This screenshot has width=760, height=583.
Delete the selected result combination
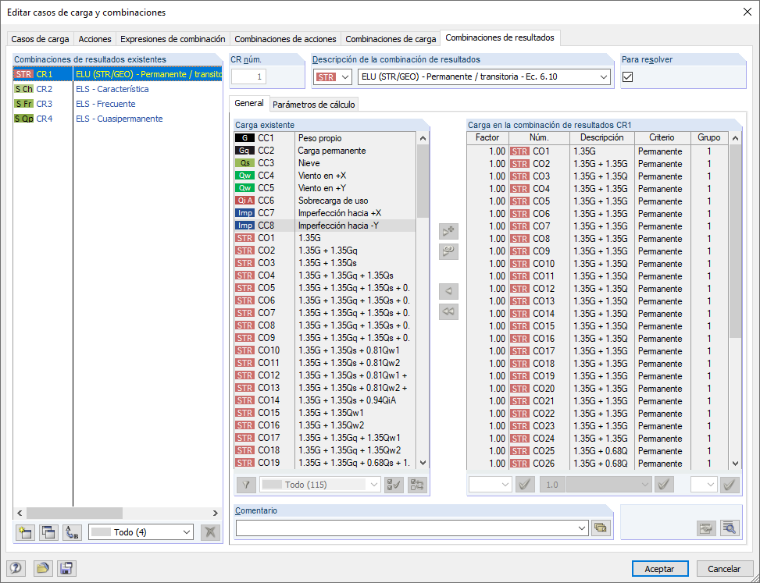pos(210,532)
